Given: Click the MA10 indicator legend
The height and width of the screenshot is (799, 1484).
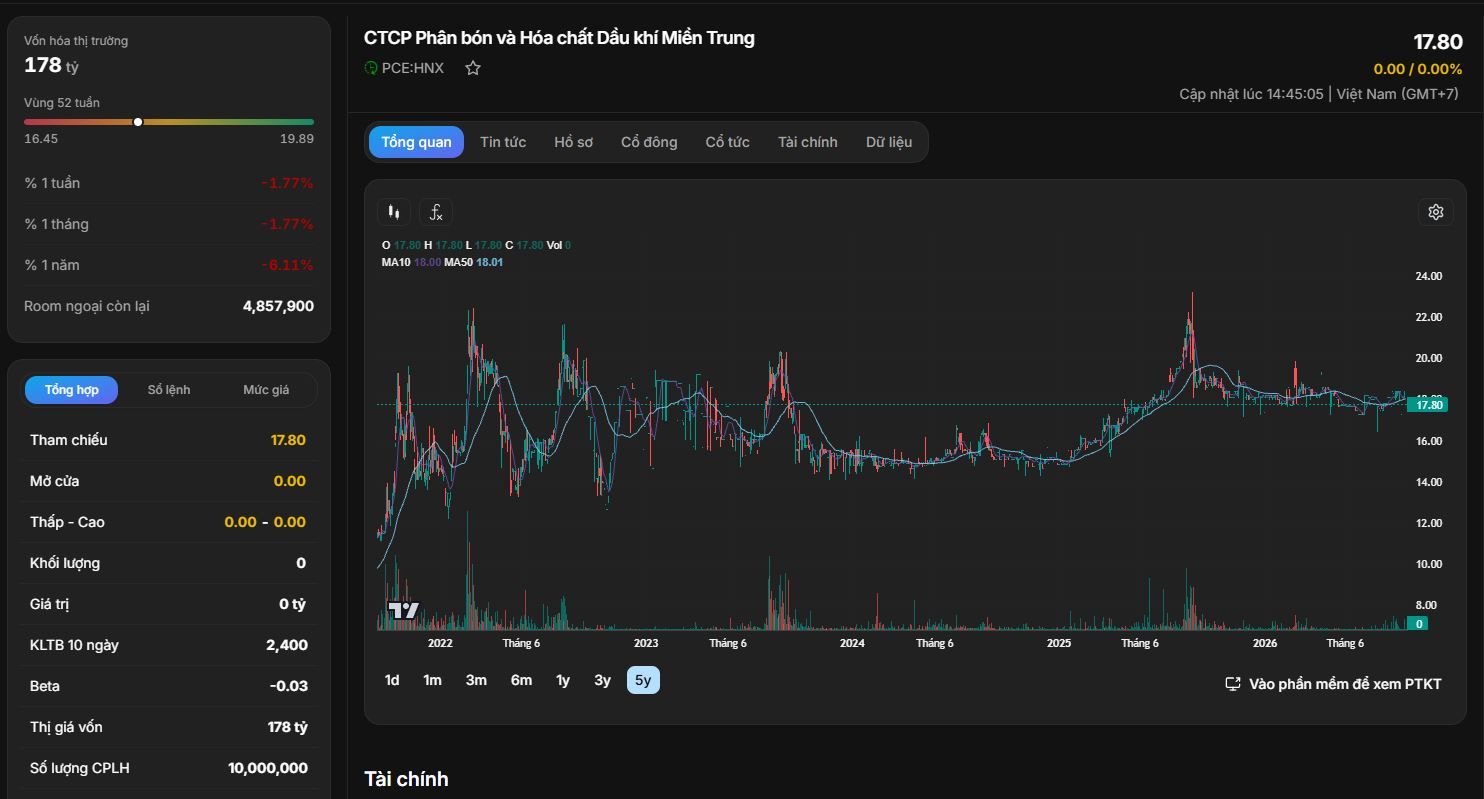Looking at the screenshot, I should tap(411, 262).
